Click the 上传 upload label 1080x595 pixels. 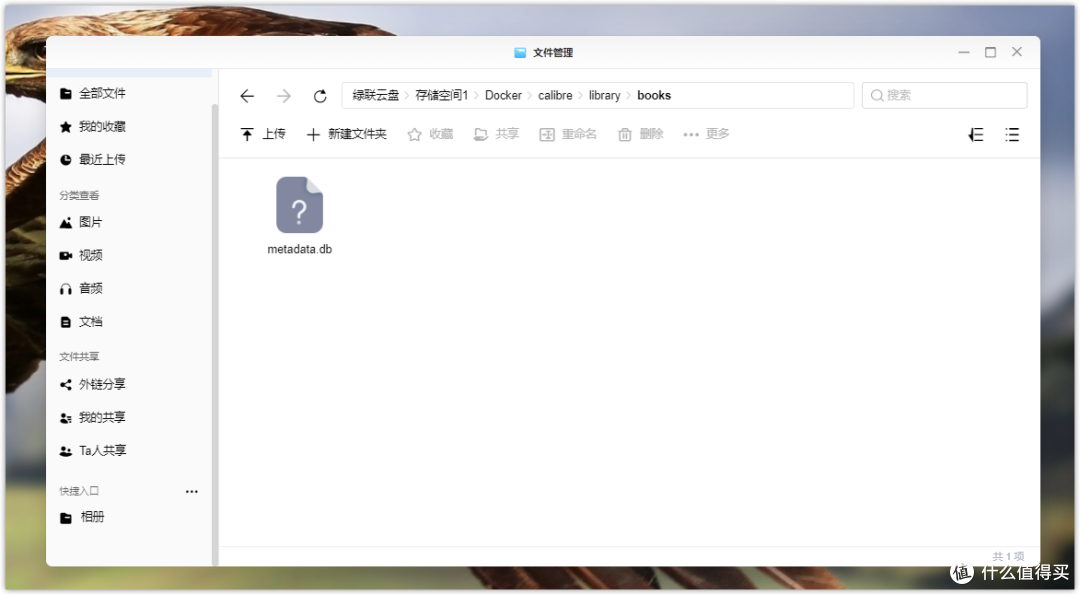tap(274, 134)
